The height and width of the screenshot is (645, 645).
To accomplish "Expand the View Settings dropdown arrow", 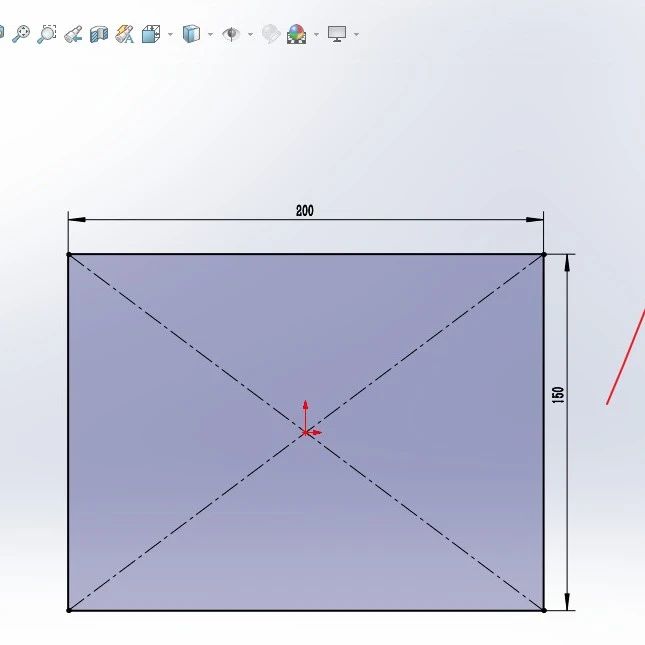I will (x=356, y=34).
